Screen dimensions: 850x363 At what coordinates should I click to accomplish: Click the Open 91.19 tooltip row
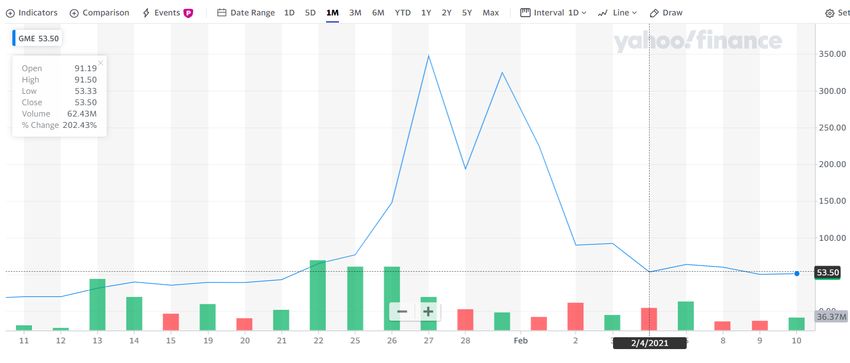tap(59, 68)
